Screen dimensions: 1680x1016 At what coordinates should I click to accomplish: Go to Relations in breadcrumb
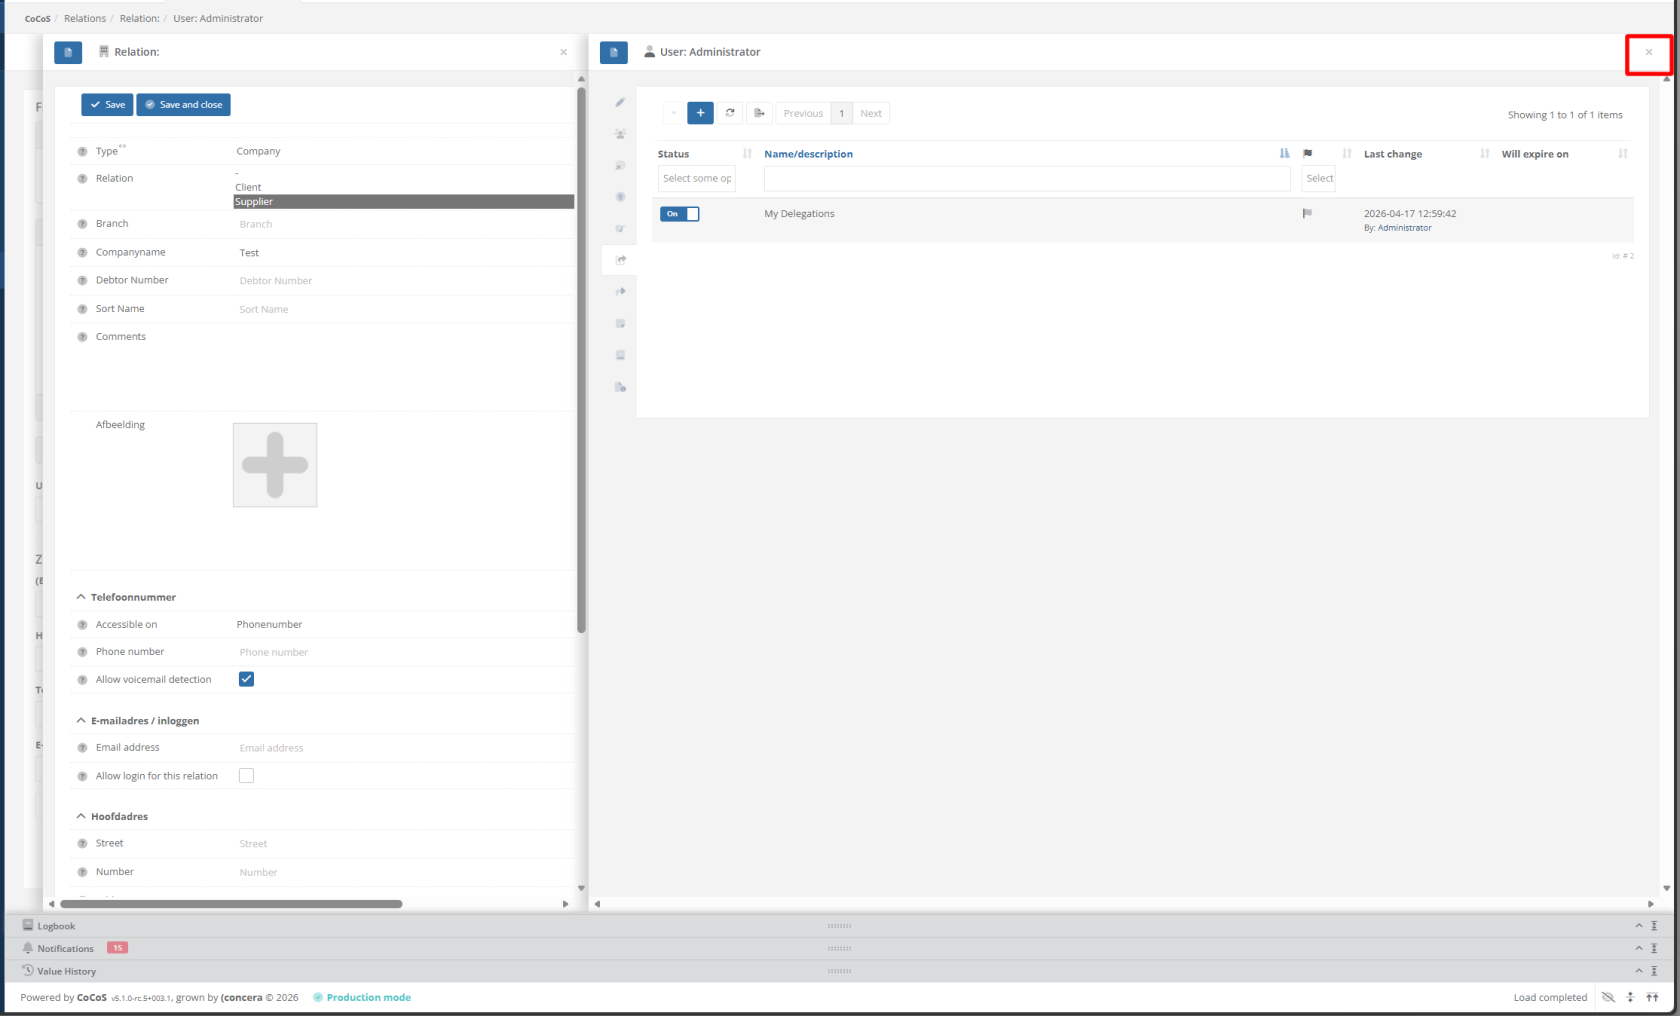click(85, 18)
